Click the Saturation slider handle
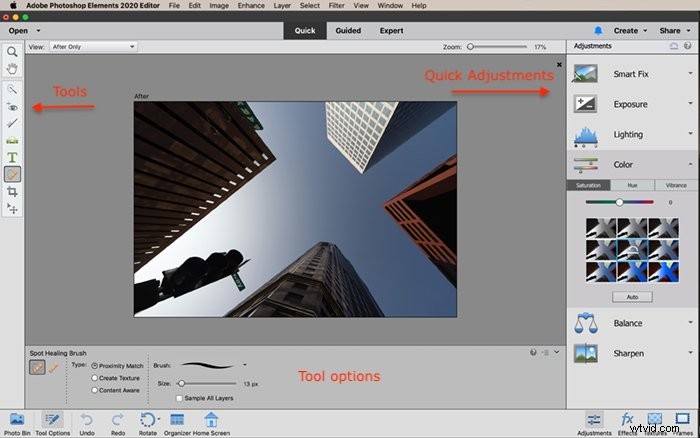This screenshot has height=438, width=700. [620, 202]
